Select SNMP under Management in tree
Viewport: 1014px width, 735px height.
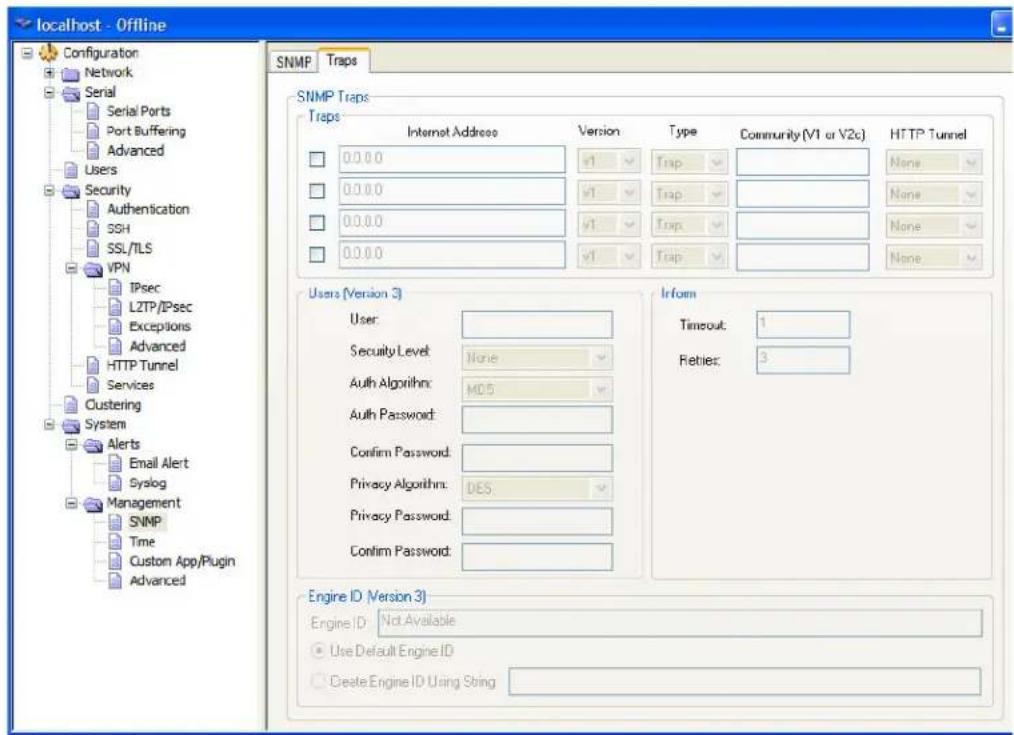(x=145, y=522)
